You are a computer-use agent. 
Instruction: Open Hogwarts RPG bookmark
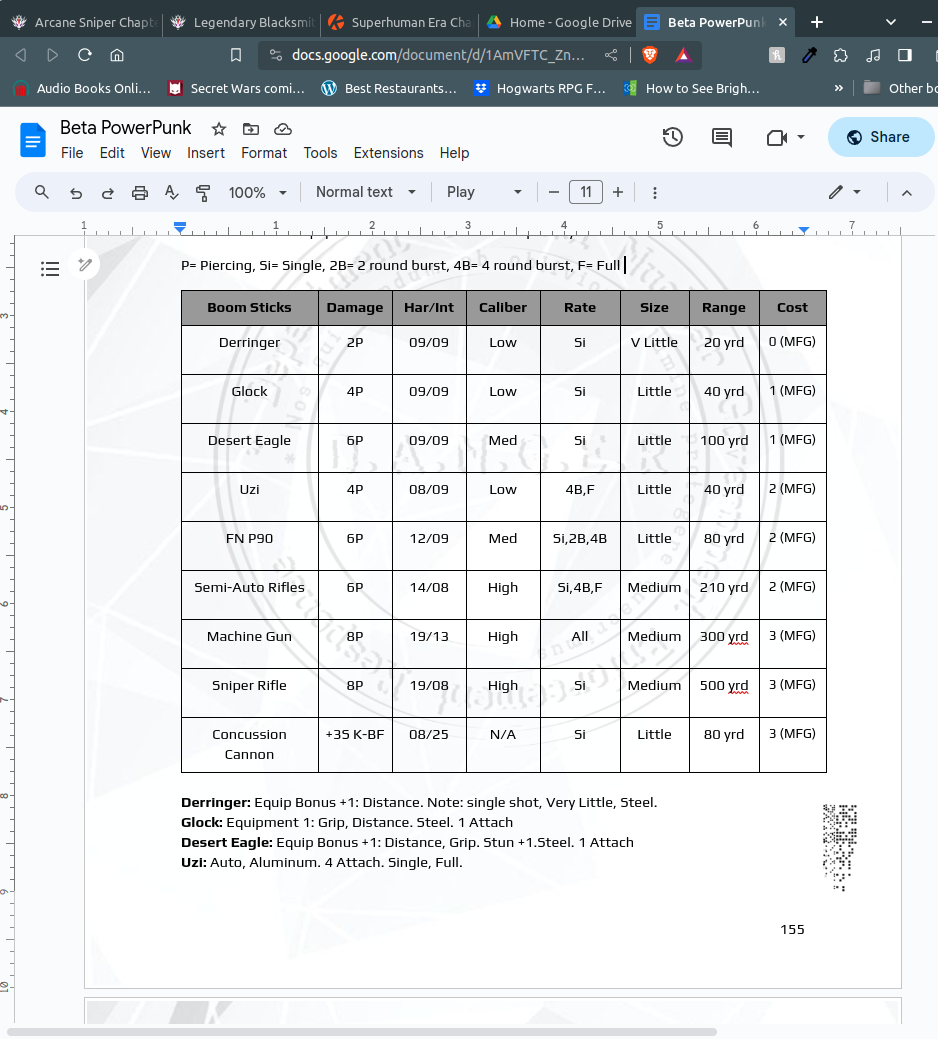pyautogui.click(x=541, y=87)
